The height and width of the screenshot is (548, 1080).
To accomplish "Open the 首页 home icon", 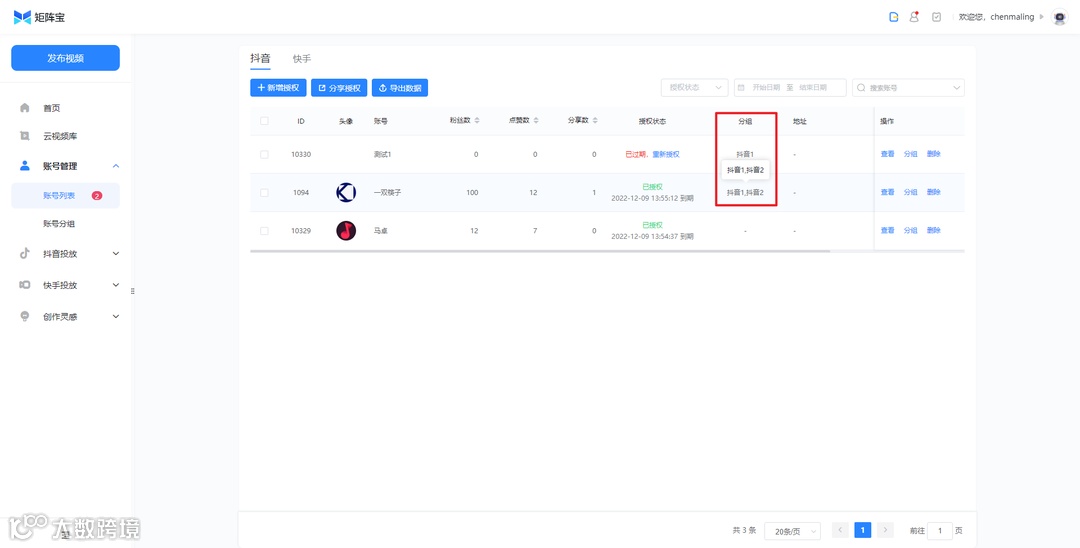I will 25,107.
